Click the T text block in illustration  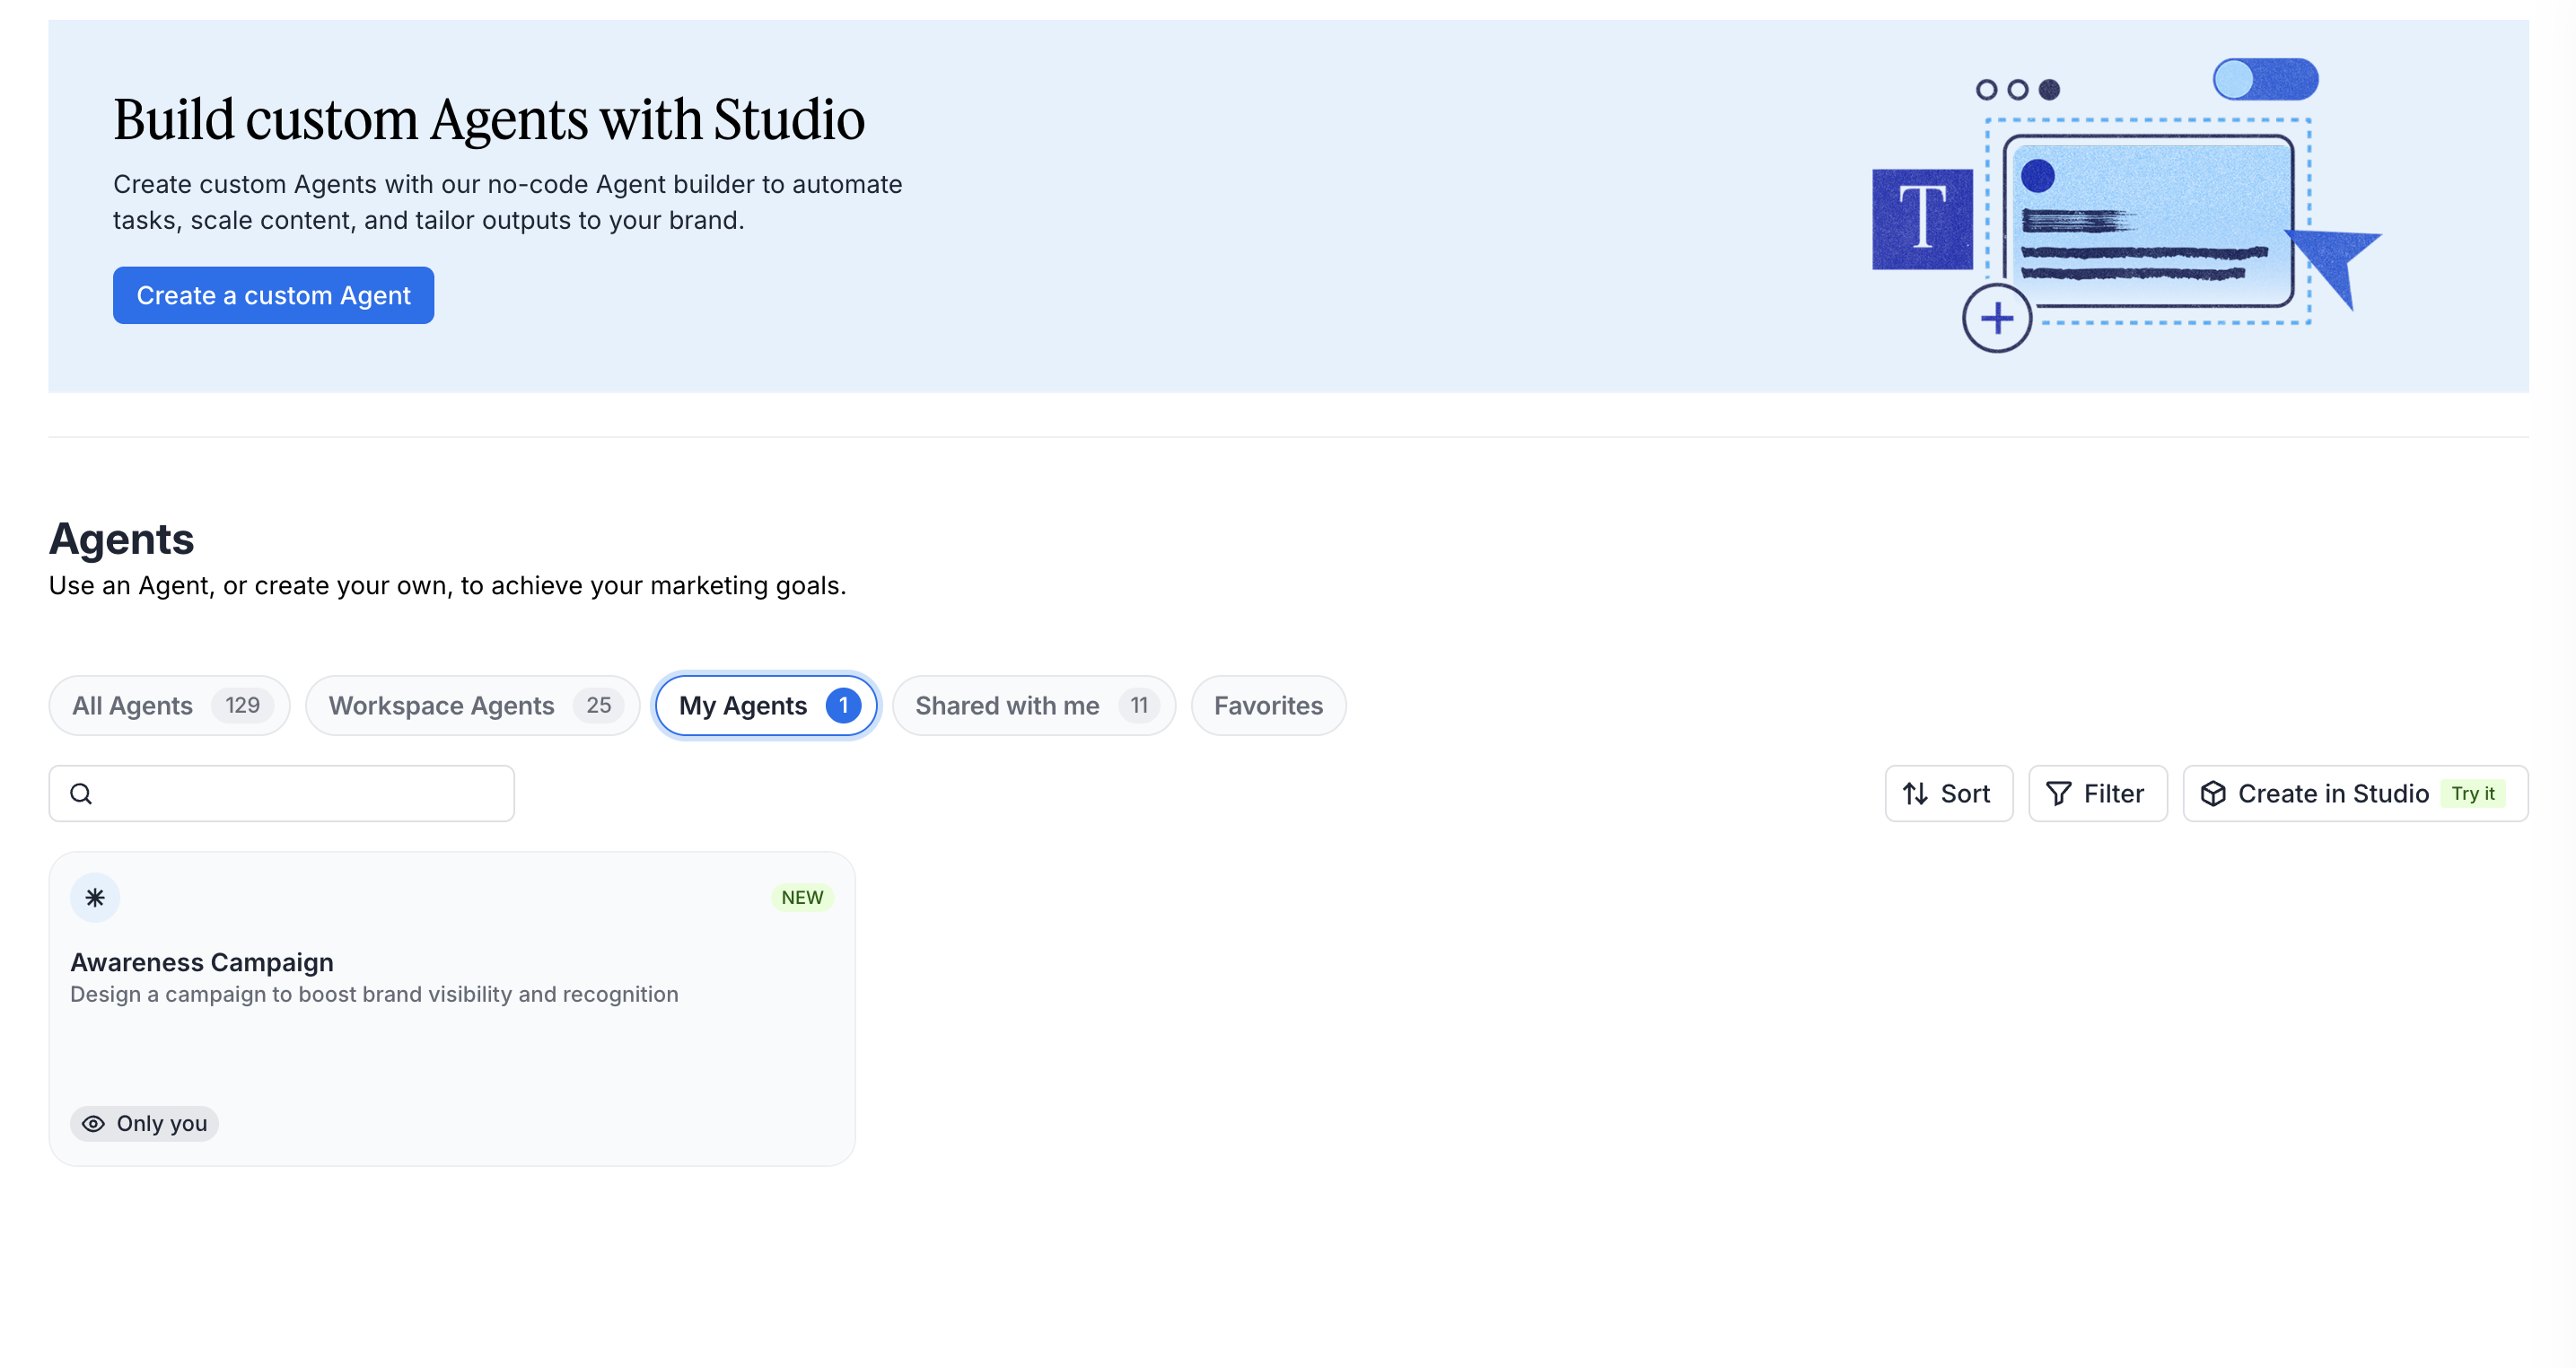tap(1922, 219)
